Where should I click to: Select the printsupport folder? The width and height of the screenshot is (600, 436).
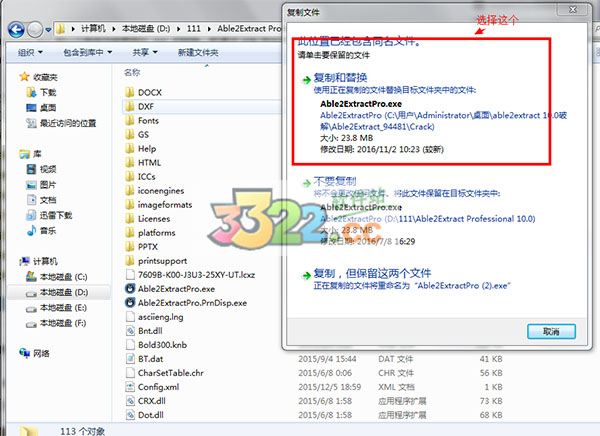point(162,261)
